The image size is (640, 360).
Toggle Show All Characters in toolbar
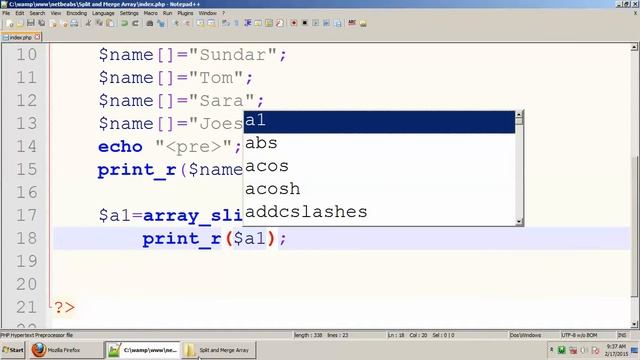coord(236,23)
